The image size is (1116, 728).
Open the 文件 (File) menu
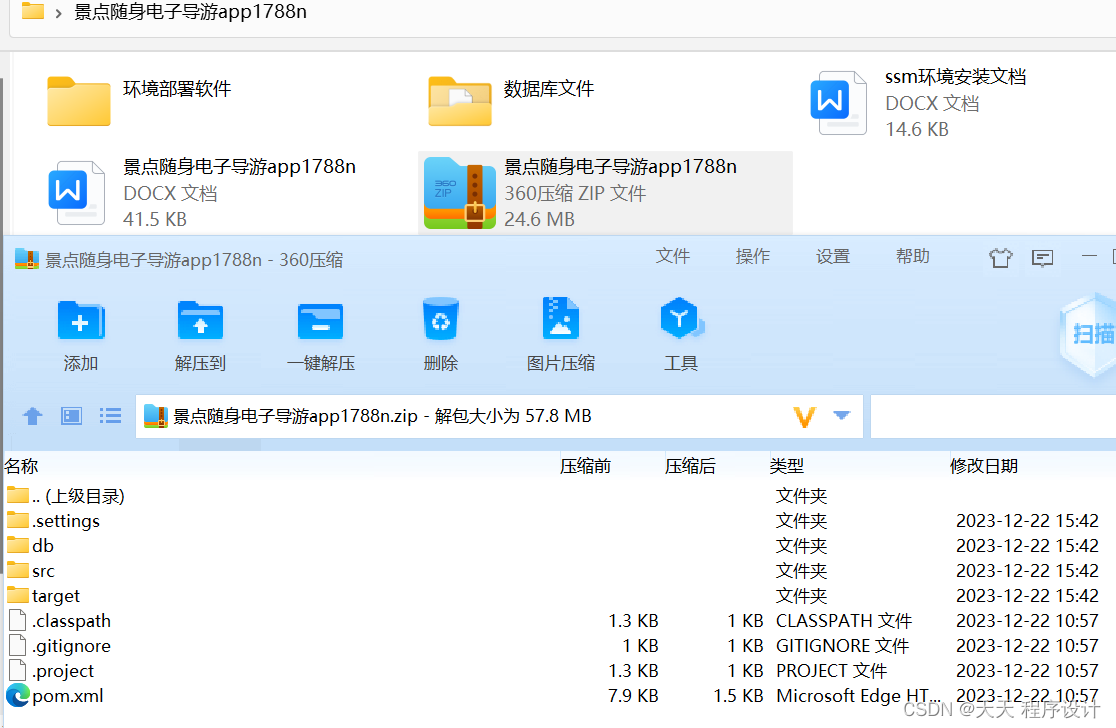point(673,256)
